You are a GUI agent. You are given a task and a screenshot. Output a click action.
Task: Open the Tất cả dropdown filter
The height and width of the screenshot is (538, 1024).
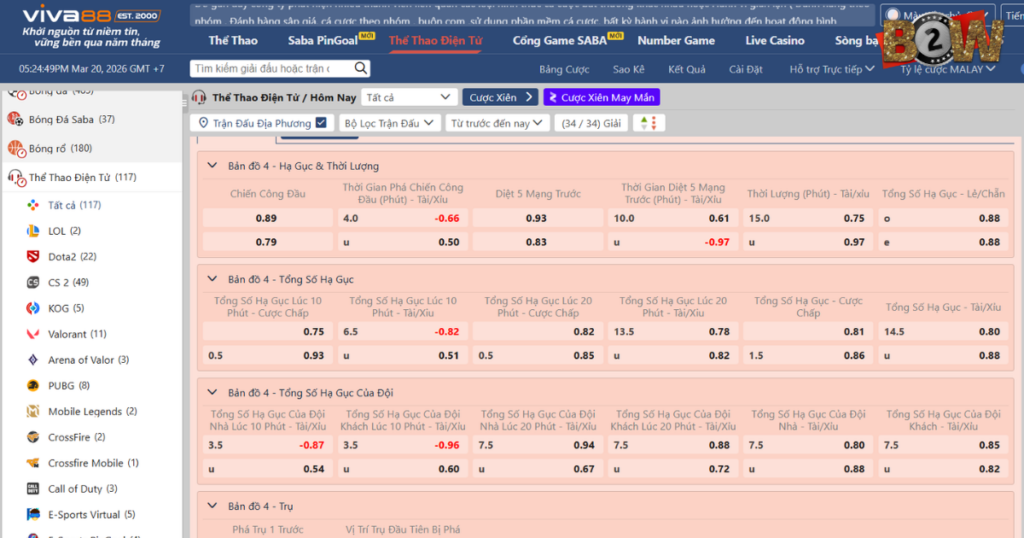409,97
